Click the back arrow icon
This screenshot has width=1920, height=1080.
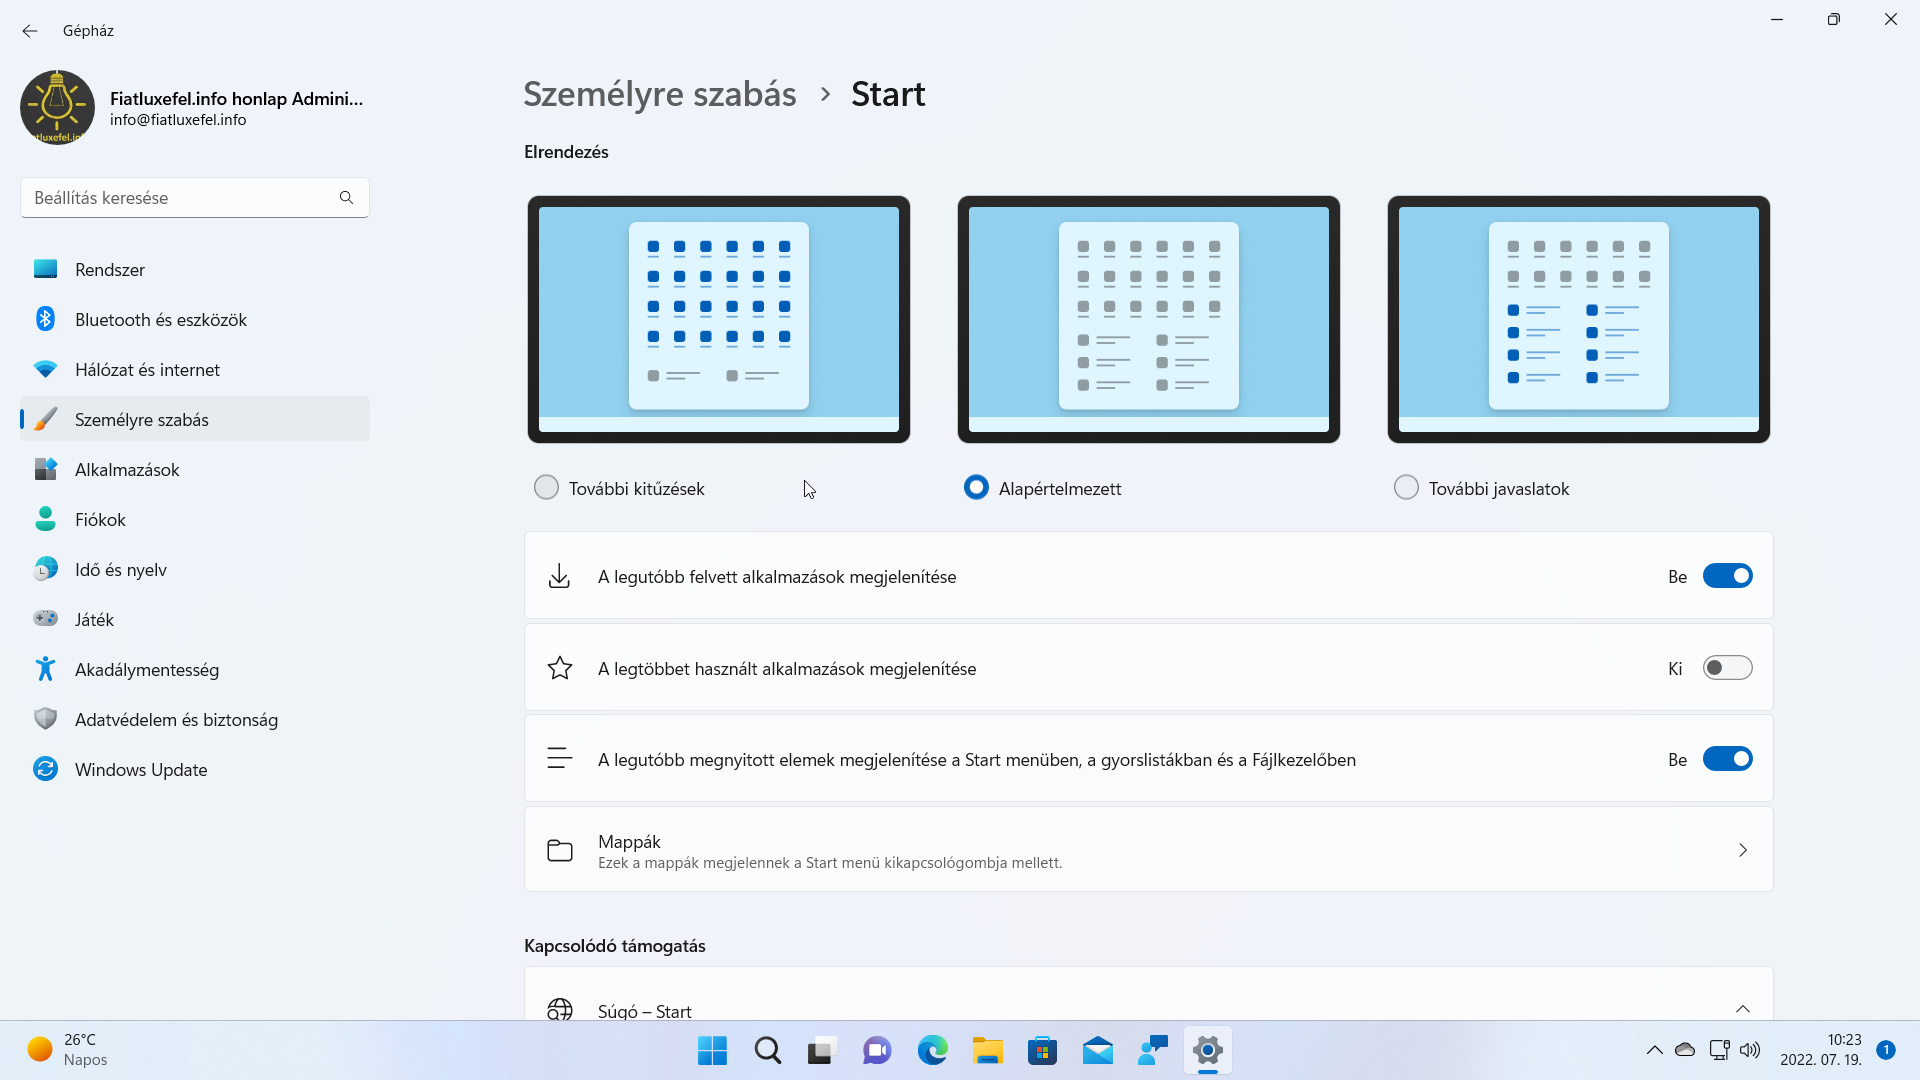pyautogui.click(x=30, y=31)
